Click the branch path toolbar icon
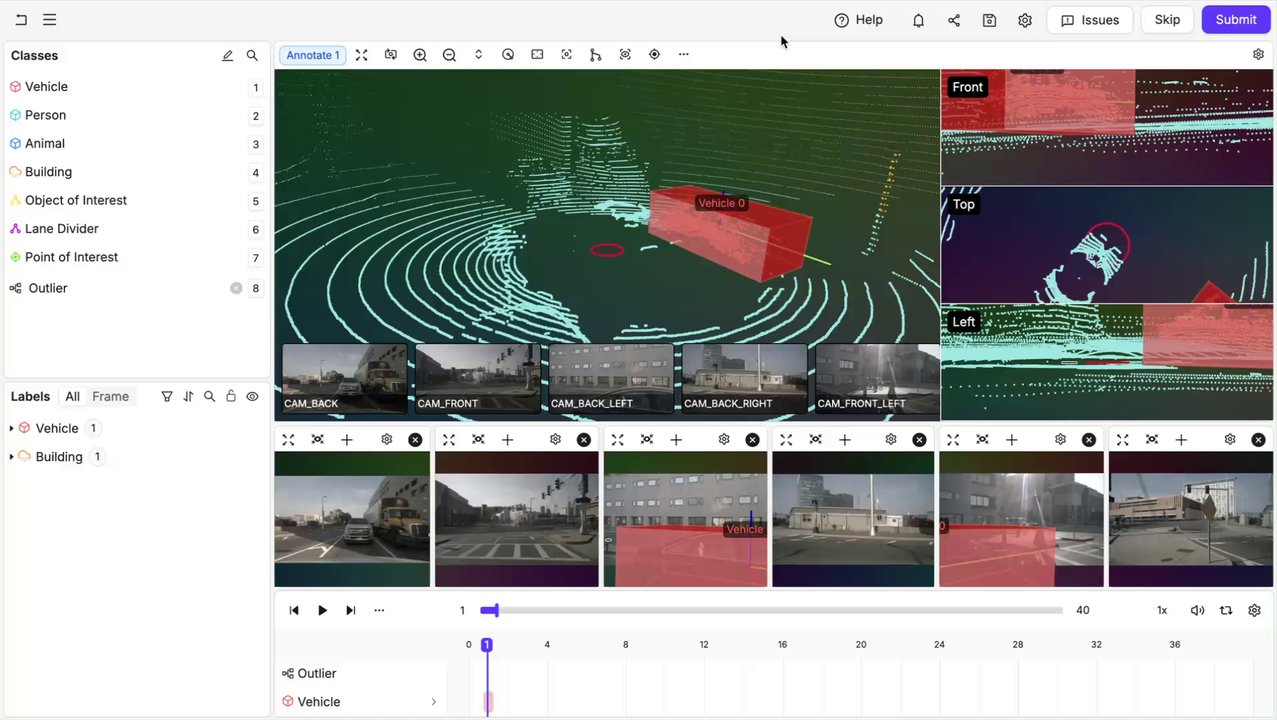The width and height of the screenshot is (1277, 720). click(x=596, y=55)
